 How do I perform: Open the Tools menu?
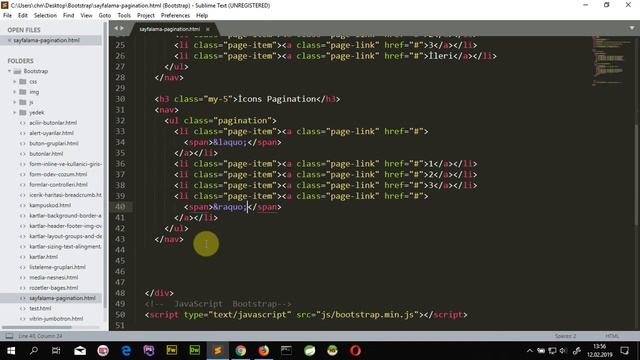[124, 16]
